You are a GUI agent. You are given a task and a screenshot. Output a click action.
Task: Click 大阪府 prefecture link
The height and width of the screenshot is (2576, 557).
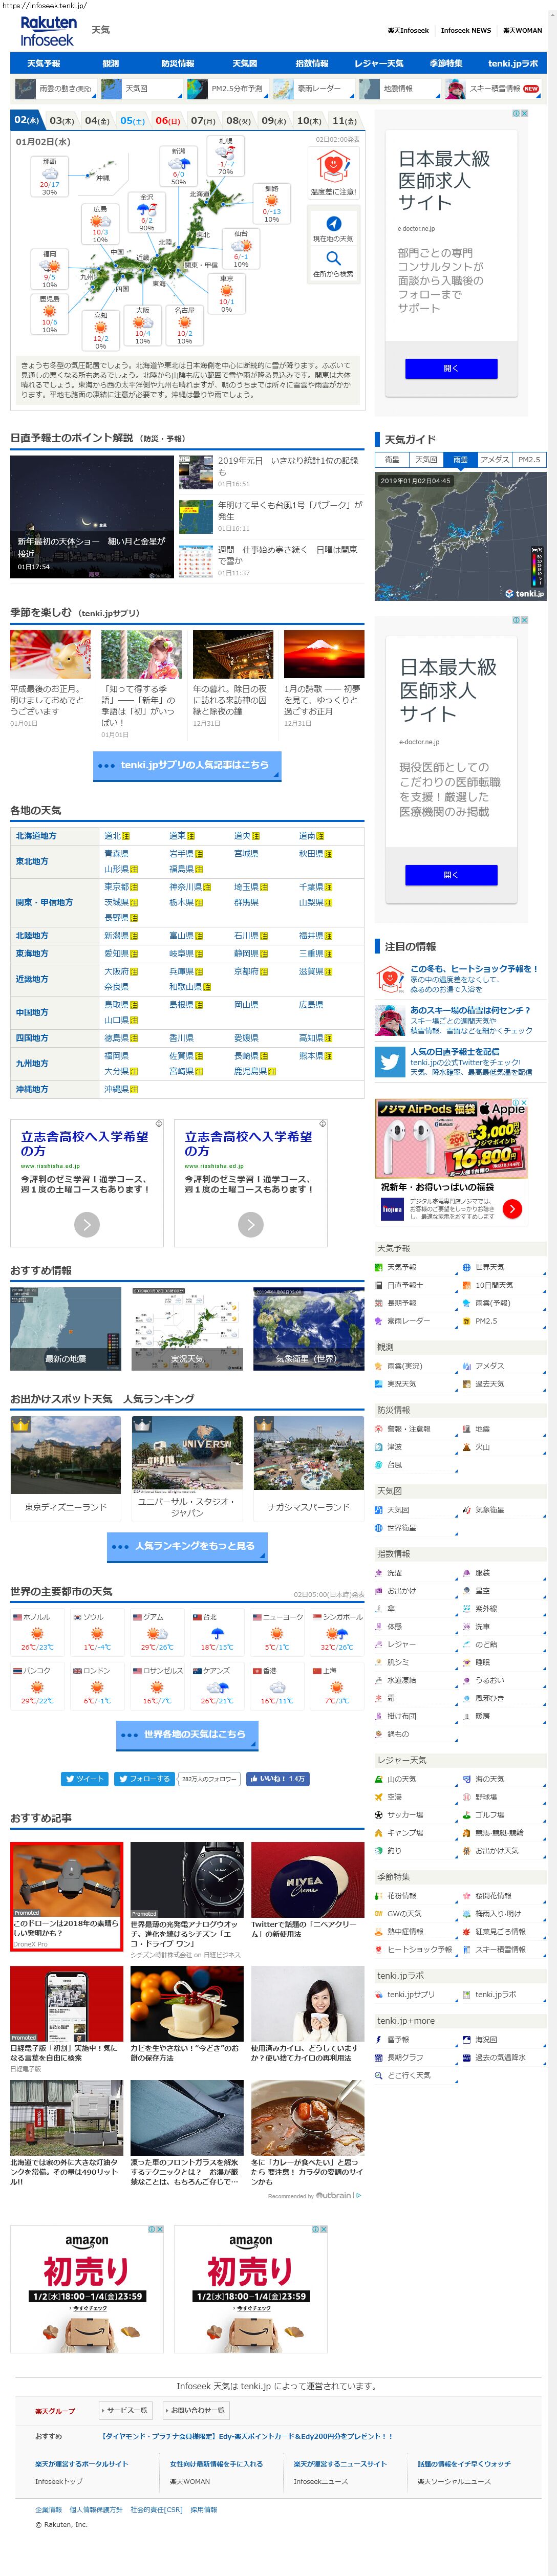click(117, 971)
